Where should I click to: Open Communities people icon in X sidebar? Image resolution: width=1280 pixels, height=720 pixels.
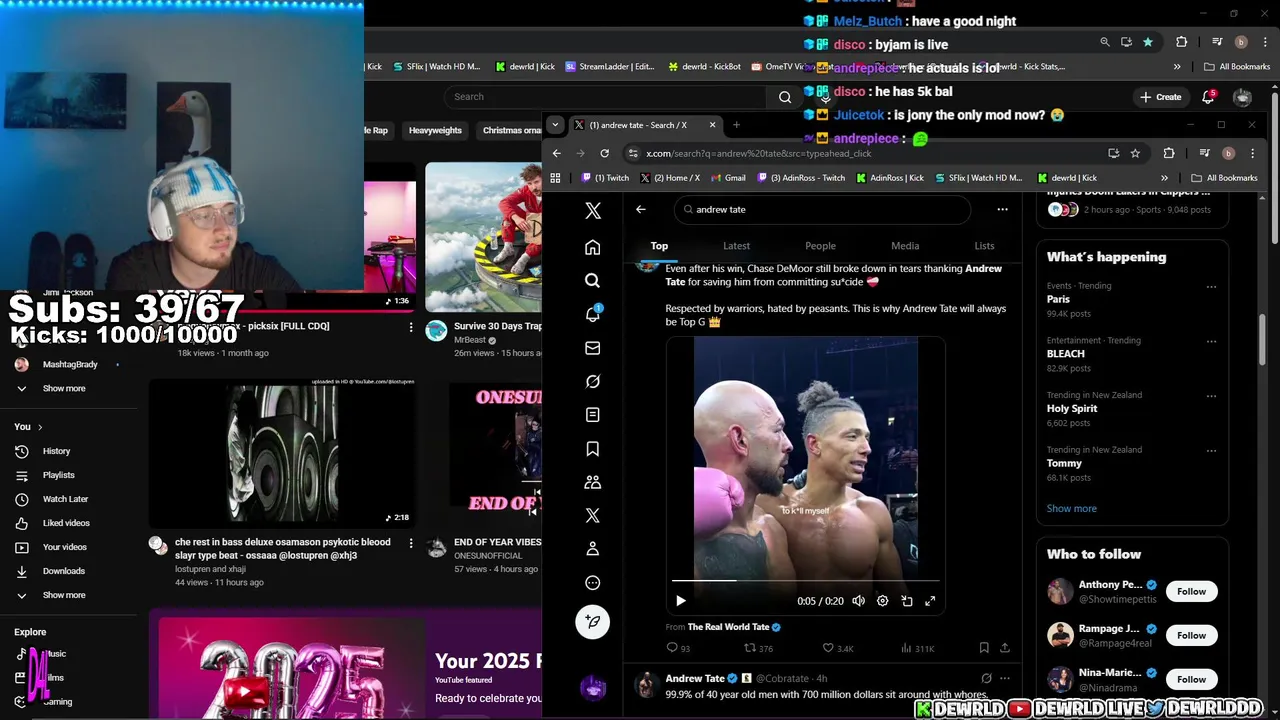pyautogui.click(x=592, y=482)
